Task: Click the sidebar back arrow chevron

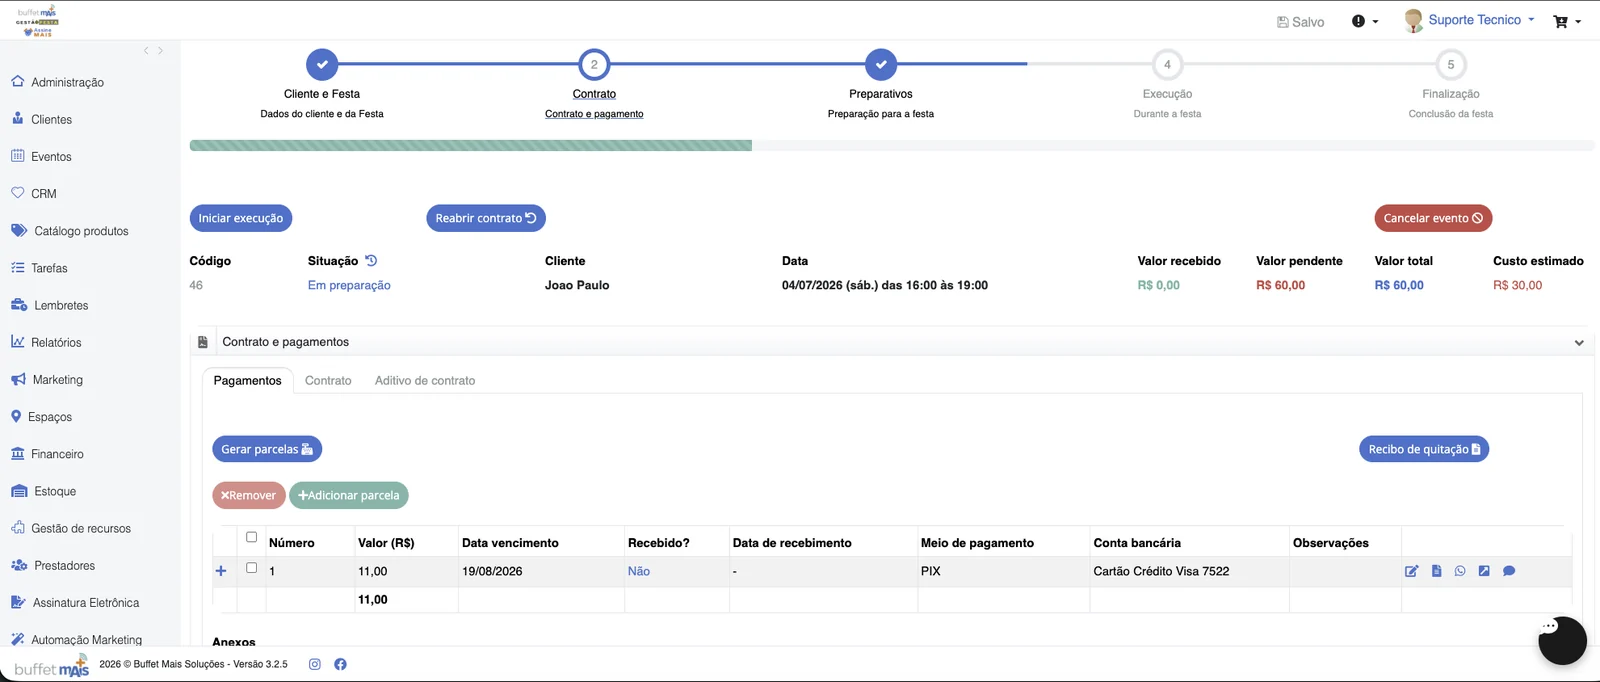Action: click(146, 50)
